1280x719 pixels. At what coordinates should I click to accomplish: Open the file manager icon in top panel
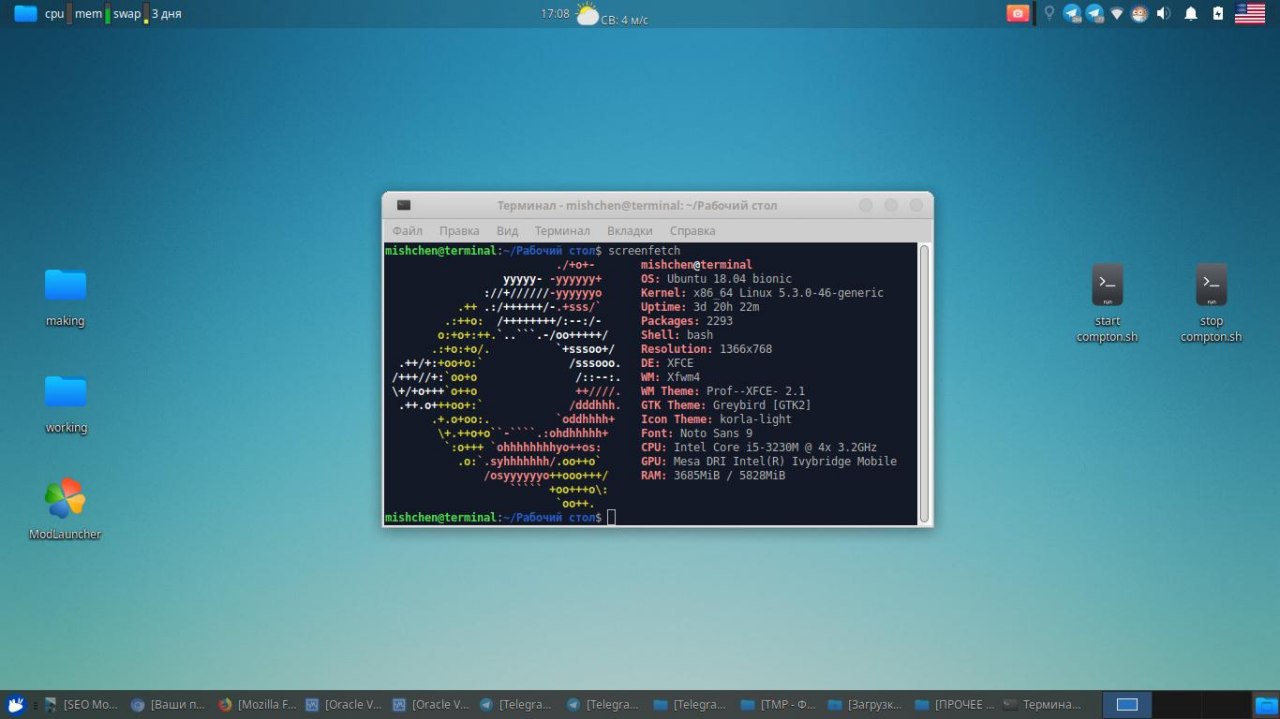point(25,14)
